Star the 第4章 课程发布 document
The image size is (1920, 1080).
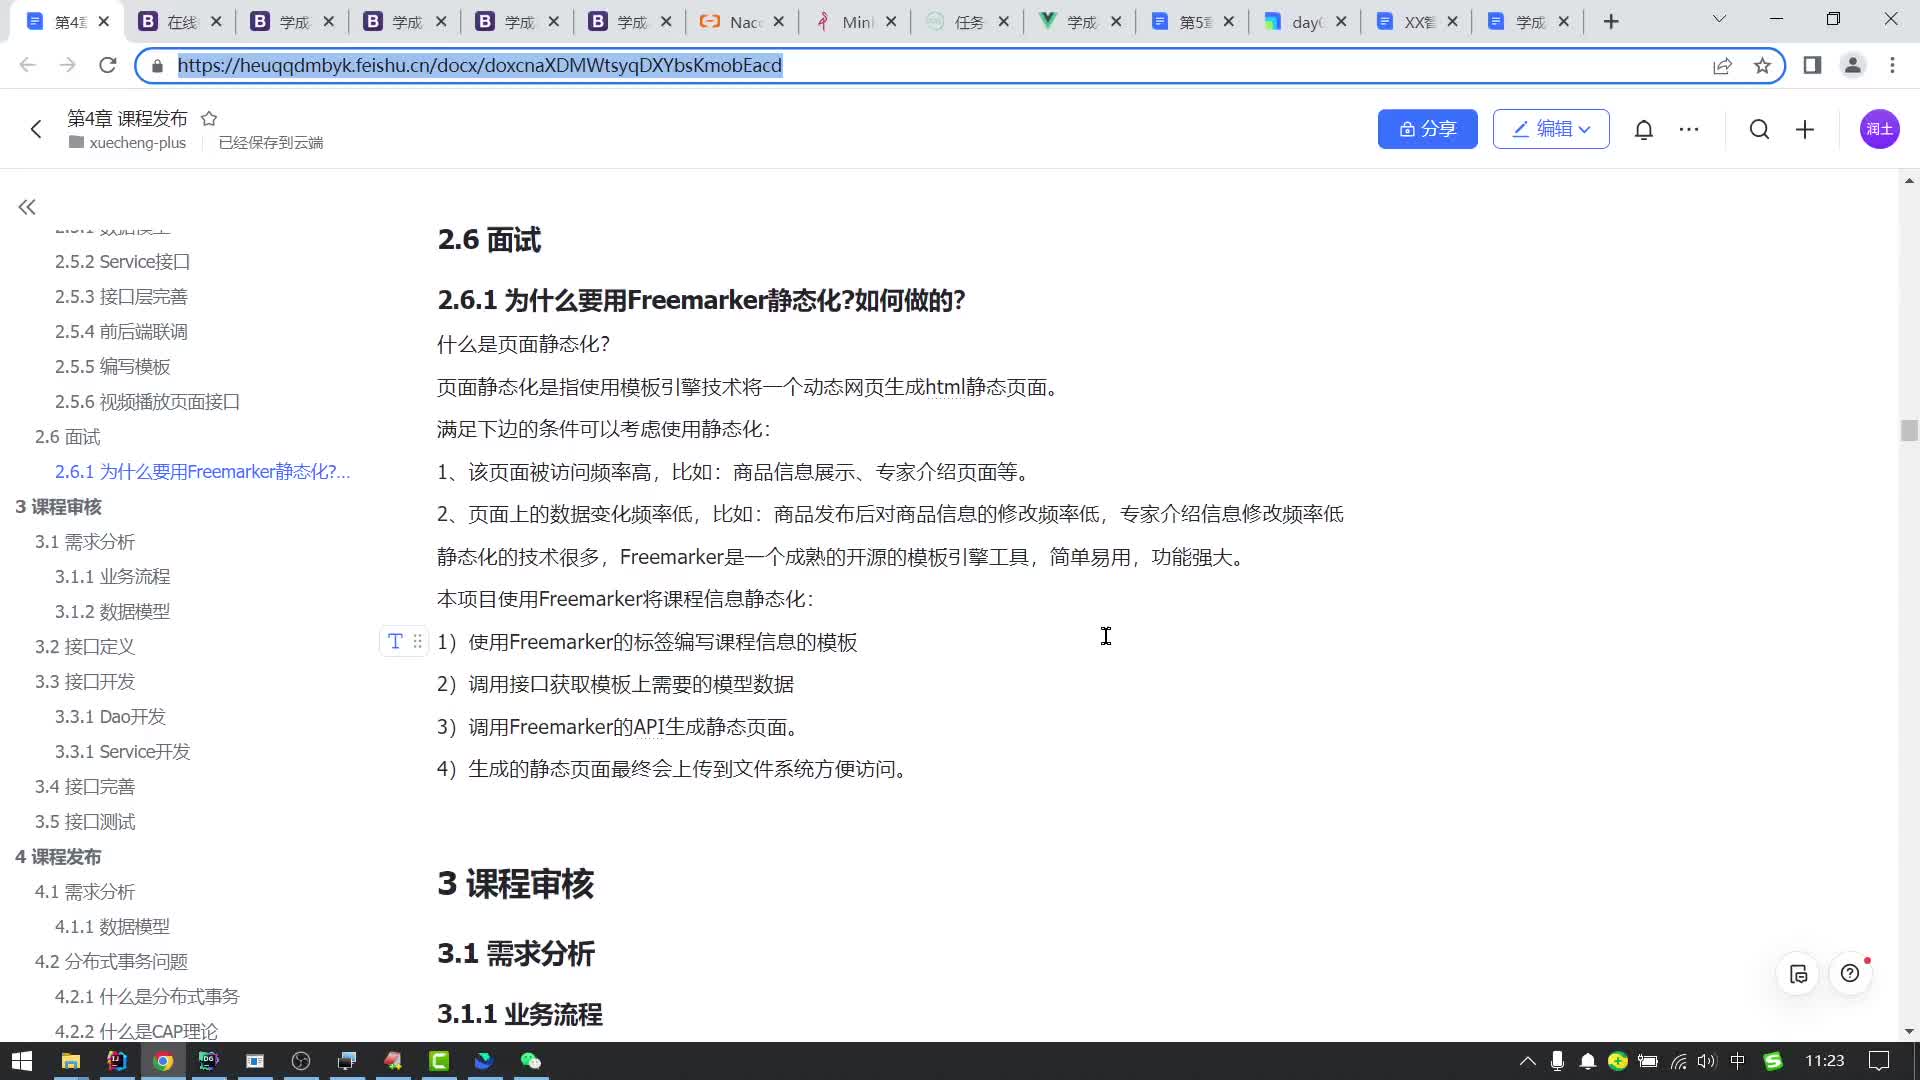(x=209, y=118)
